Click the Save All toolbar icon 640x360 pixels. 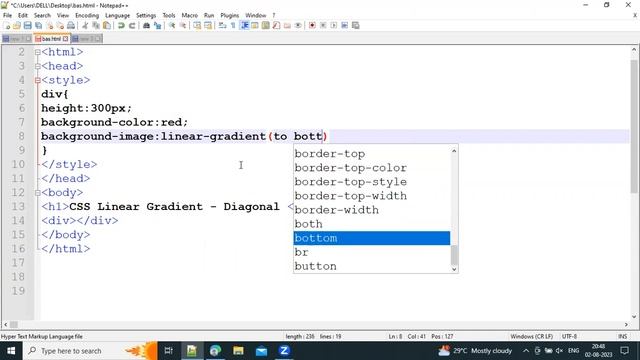click(x=38, y=25)
